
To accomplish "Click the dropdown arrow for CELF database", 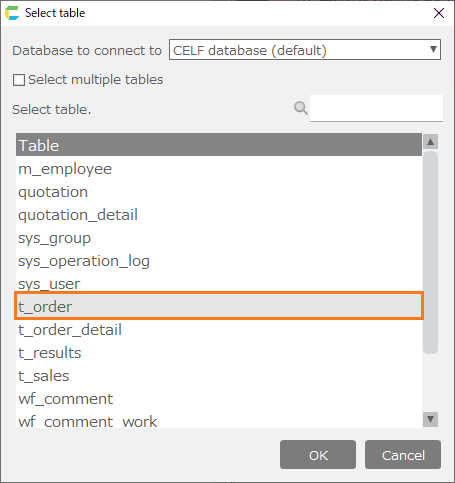I will click(433, 50).
